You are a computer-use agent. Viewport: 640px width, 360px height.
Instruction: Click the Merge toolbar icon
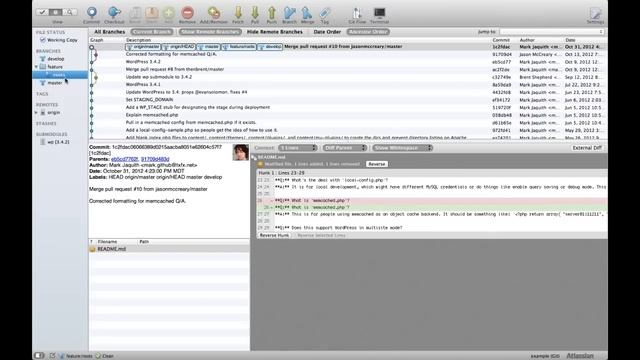(307, 13)
